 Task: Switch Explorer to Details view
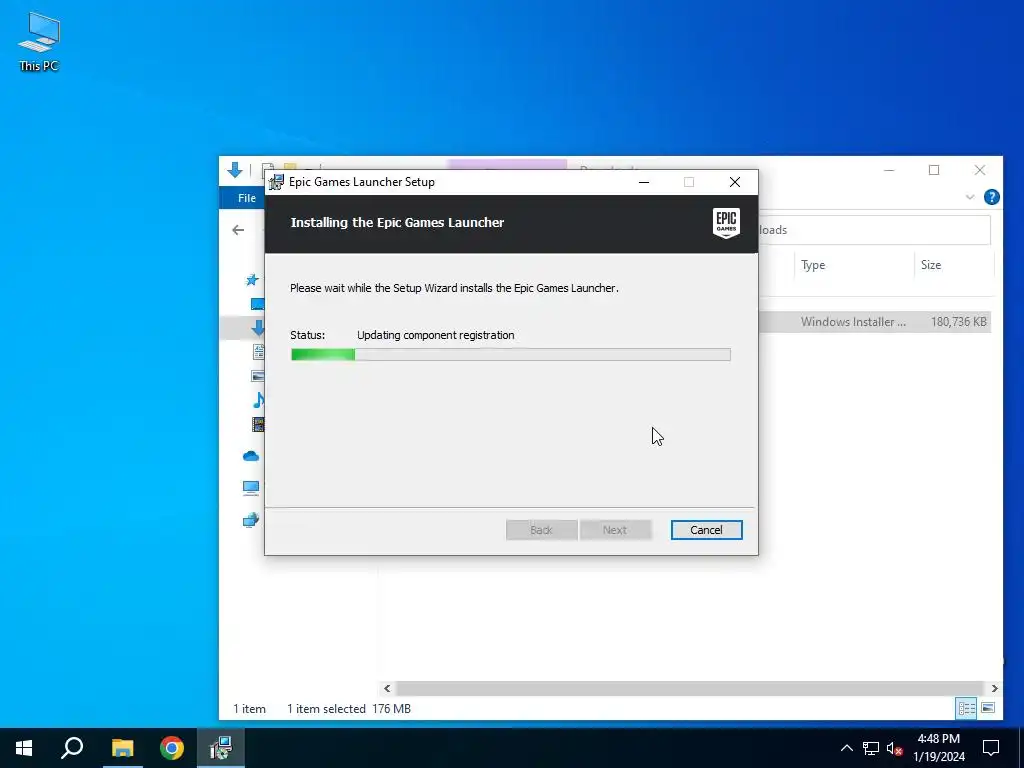coord(967,709)
